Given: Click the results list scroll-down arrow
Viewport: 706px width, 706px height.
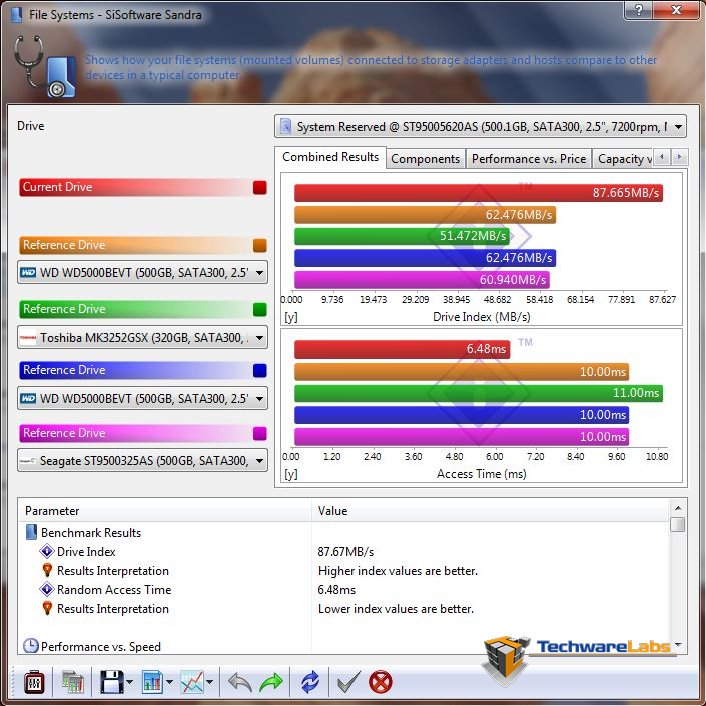Looking at the screenshot, I should 678,645.
